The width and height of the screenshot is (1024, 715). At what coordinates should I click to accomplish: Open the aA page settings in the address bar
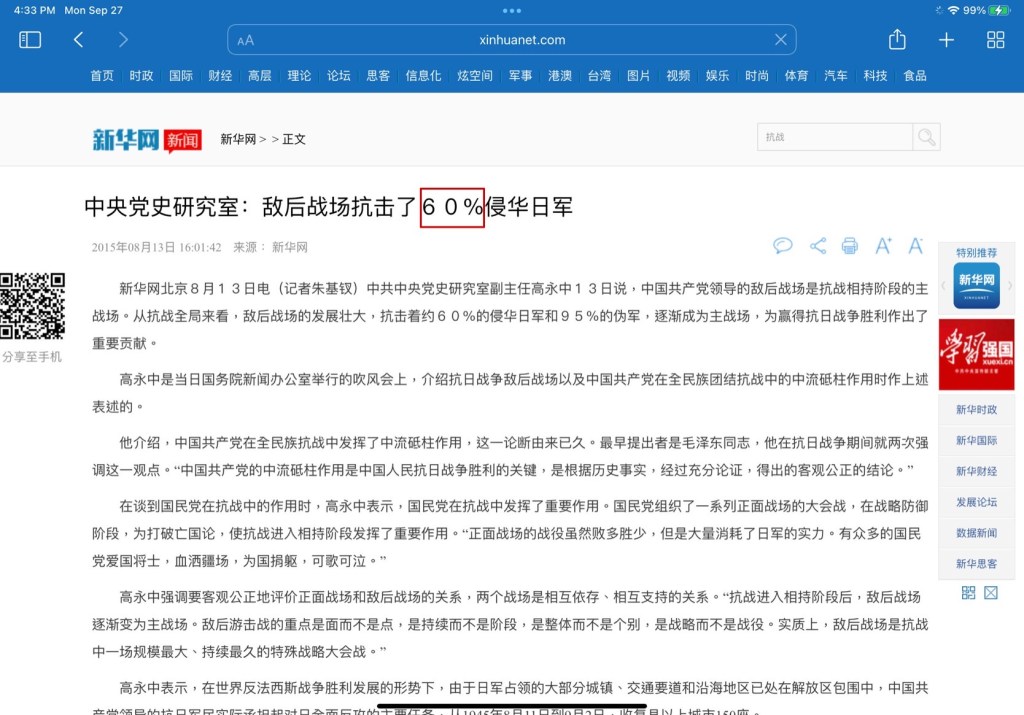[246, 40]
